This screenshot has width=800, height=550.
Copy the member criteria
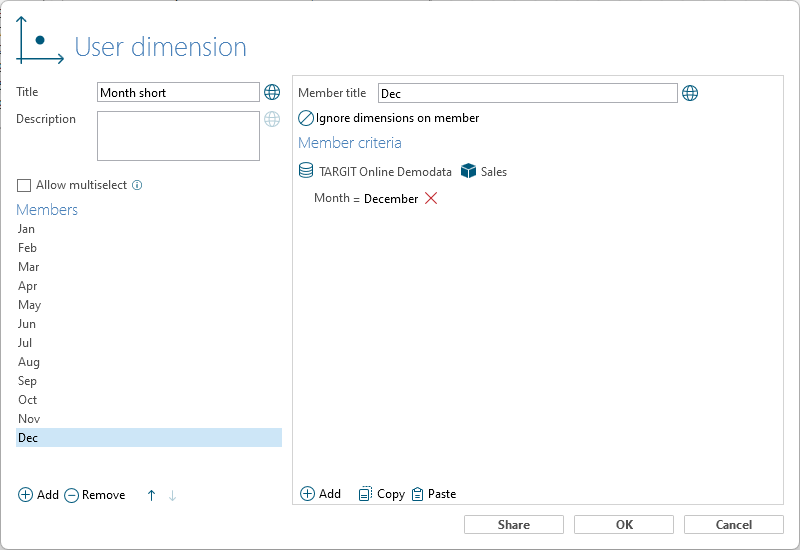click(x=382, y=494)
